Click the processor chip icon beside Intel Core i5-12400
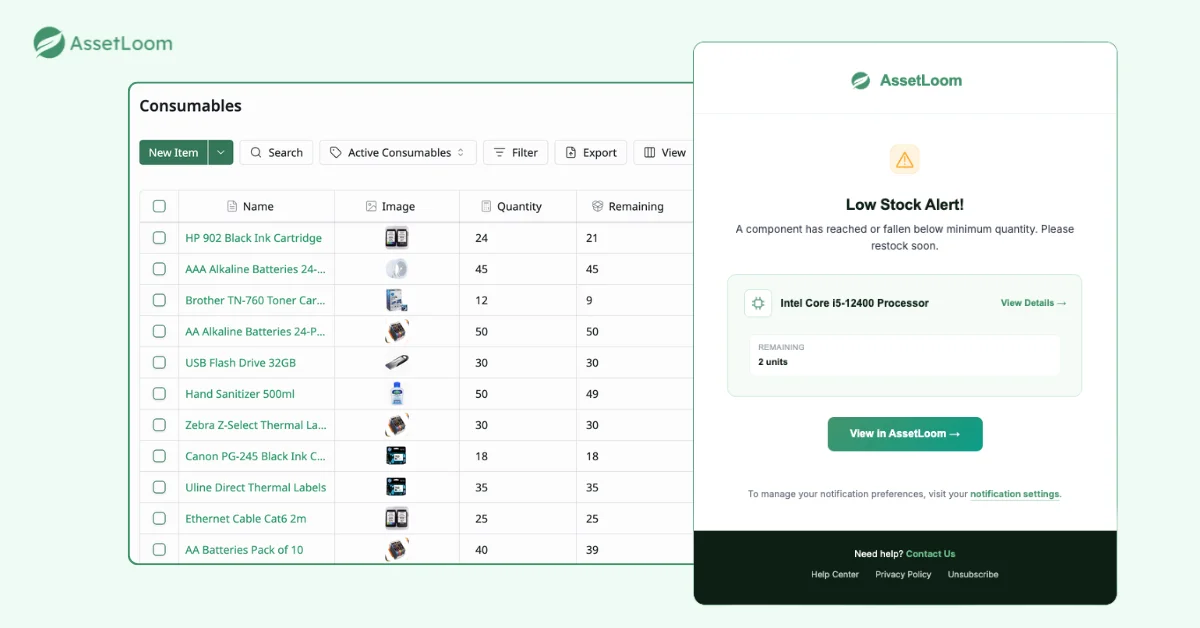Screen dimensions: 1200x628 pyautogui.click(x=758, y=303)
